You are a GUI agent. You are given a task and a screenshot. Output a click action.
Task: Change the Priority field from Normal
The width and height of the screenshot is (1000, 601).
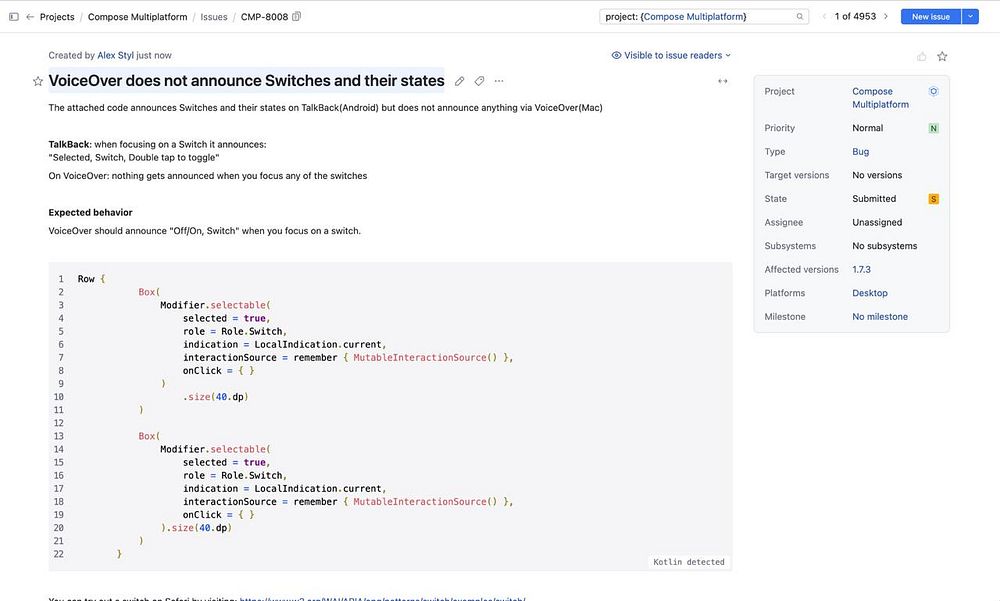click(x=867, y=128)
